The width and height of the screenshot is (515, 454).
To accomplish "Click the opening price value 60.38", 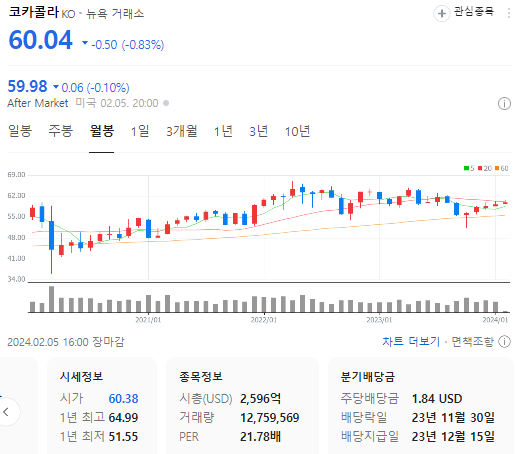I will click(x=123, y=399).
